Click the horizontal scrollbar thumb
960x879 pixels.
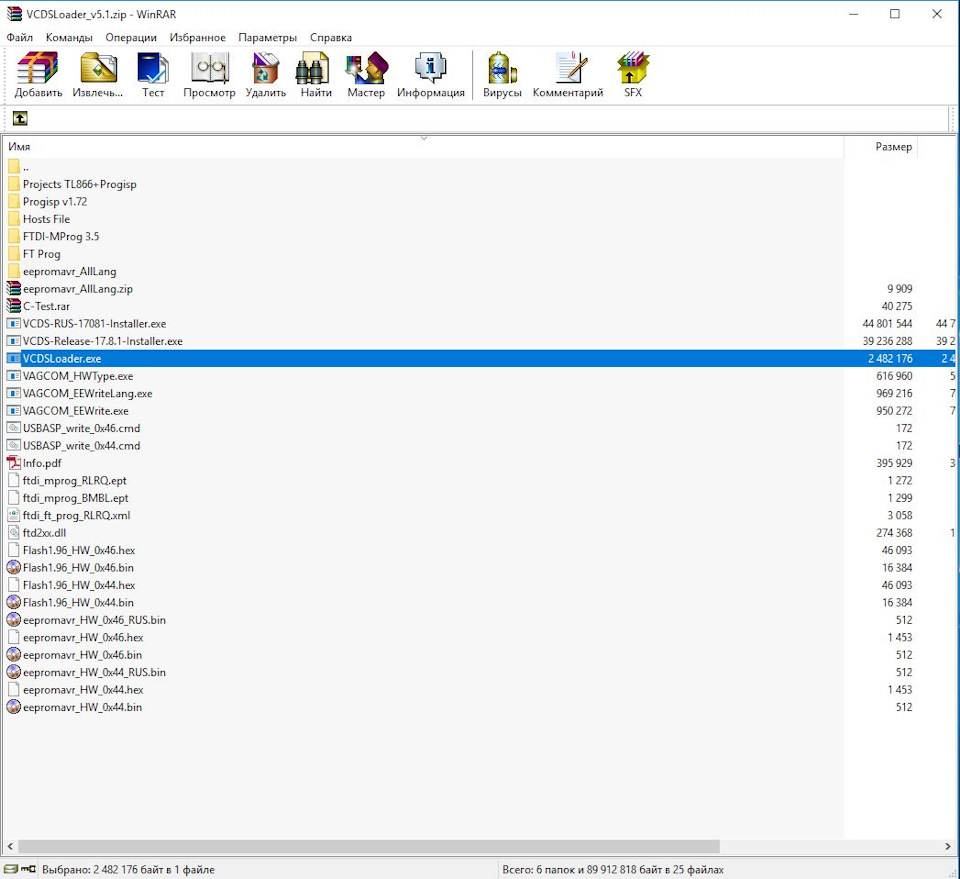(369, 846)
